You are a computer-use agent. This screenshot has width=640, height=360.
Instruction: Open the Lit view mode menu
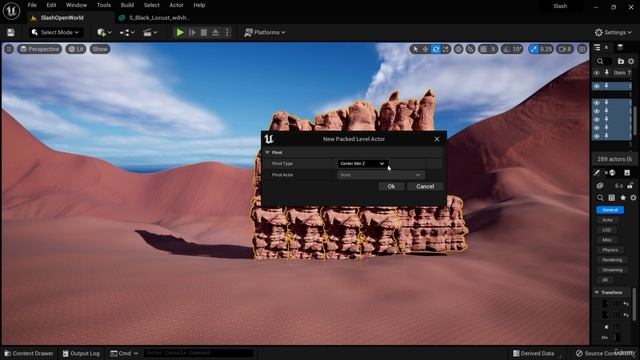click(76, 49)
